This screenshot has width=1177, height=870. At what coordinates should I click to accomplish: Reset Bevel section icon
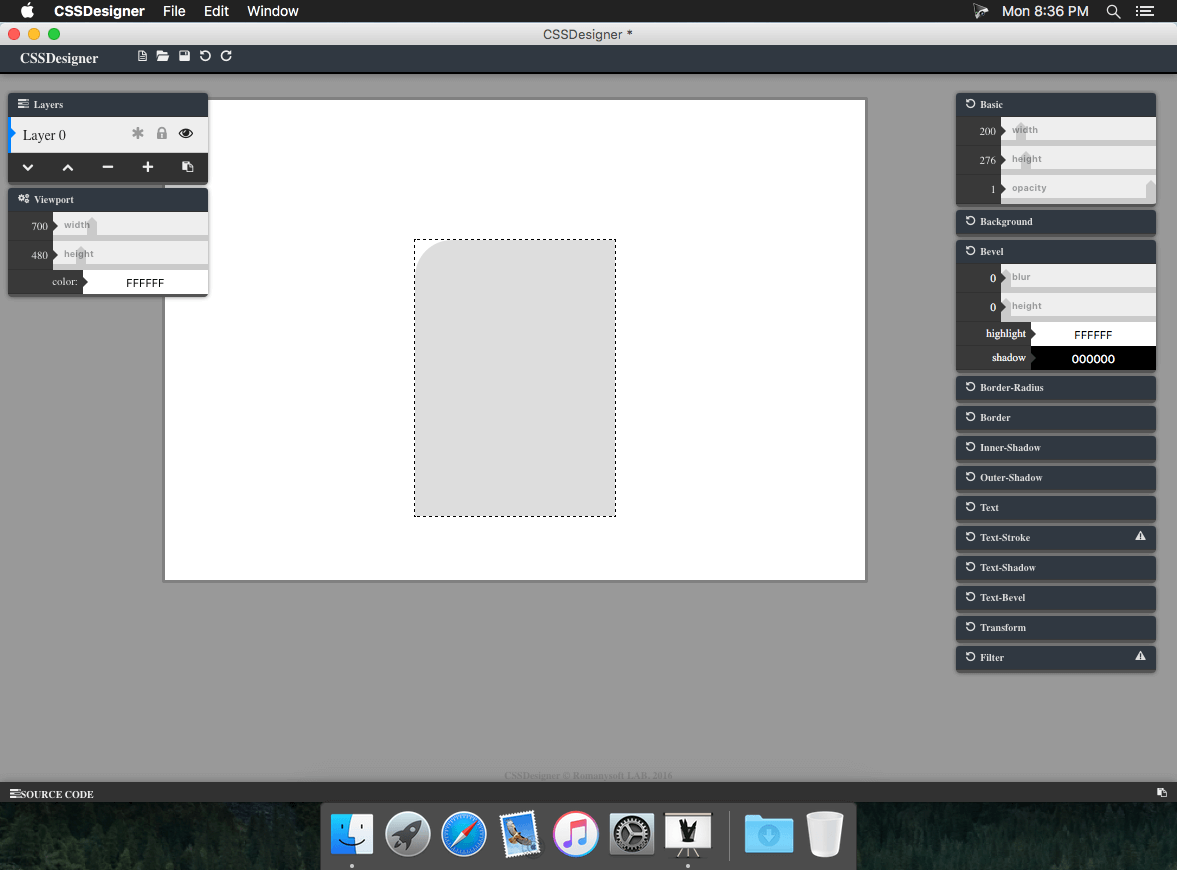(x=970, y=251)
